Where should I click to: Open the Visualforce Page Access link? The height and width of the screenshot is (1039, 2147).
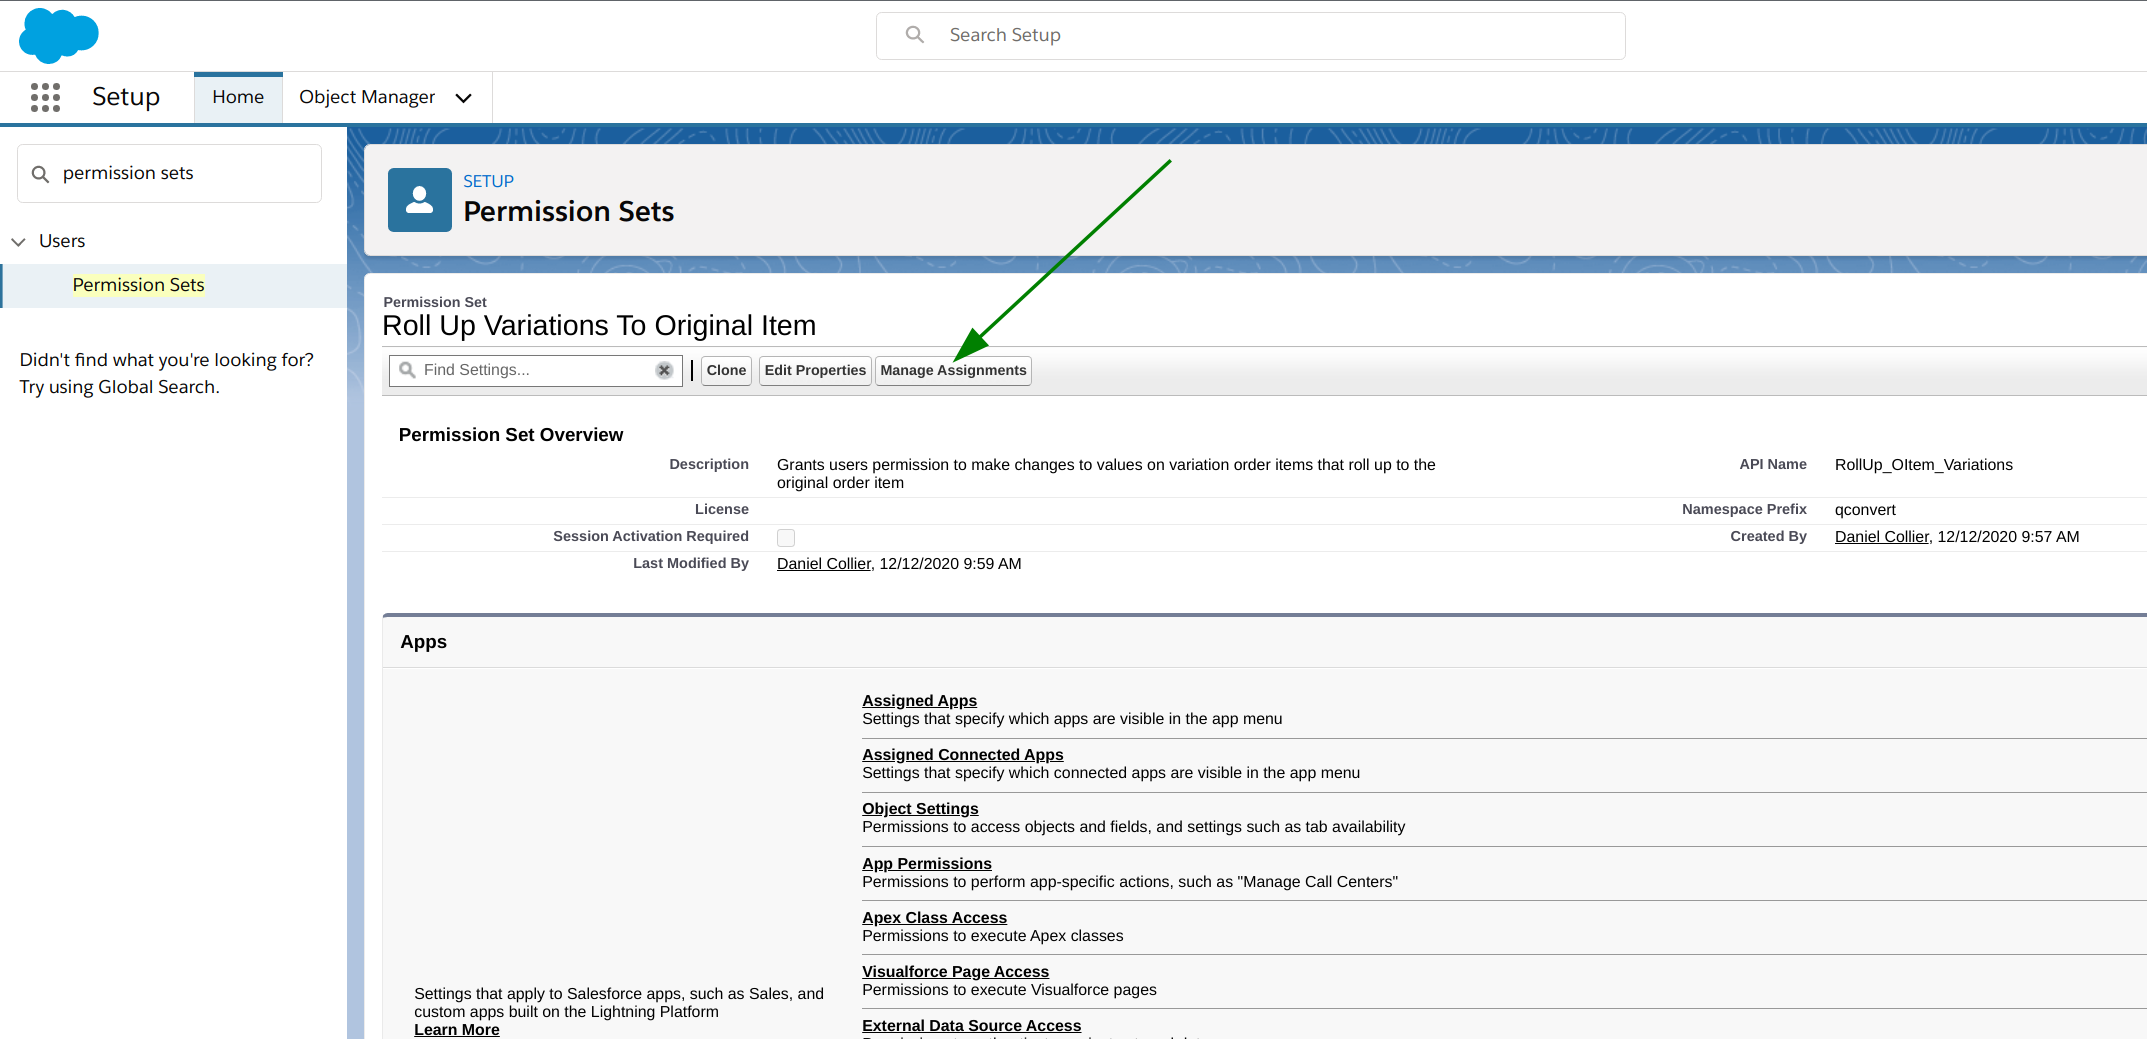[x=955, y=972]
